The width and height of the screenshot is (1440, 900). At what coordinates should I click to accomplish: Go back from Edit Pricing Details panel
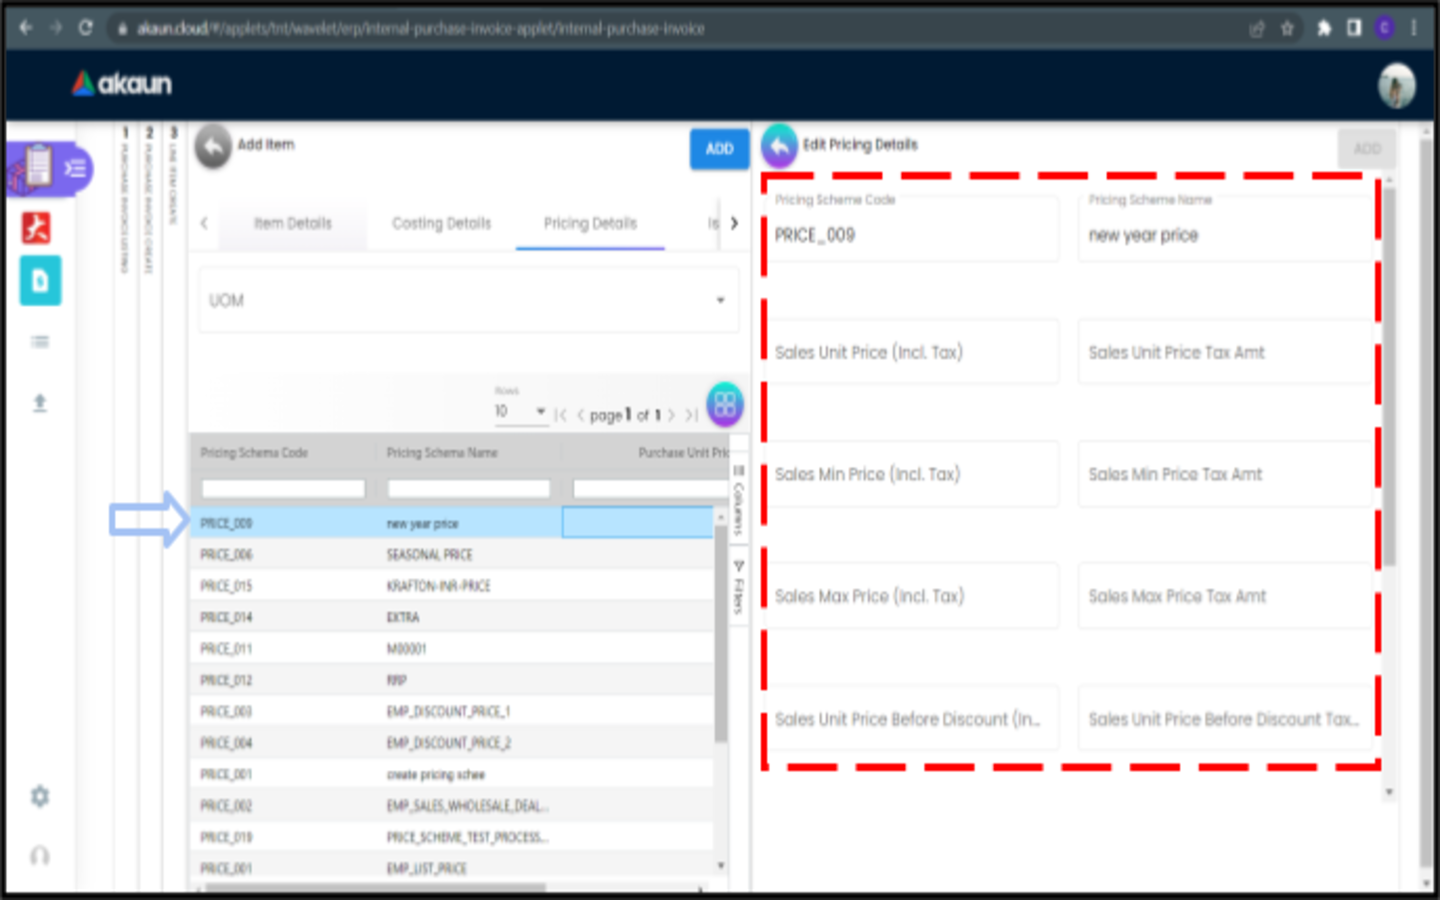[780, 146]
